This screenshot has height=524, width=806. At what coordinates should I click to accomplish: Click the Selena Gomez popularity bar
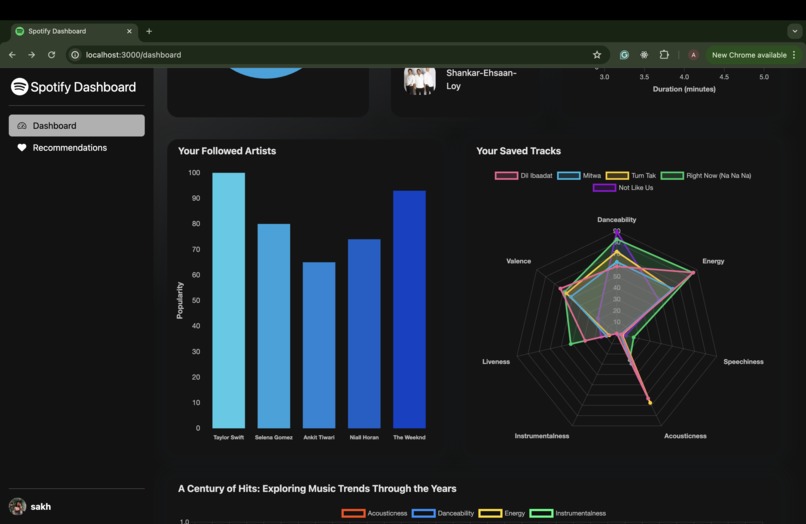[x=273, y=326]
